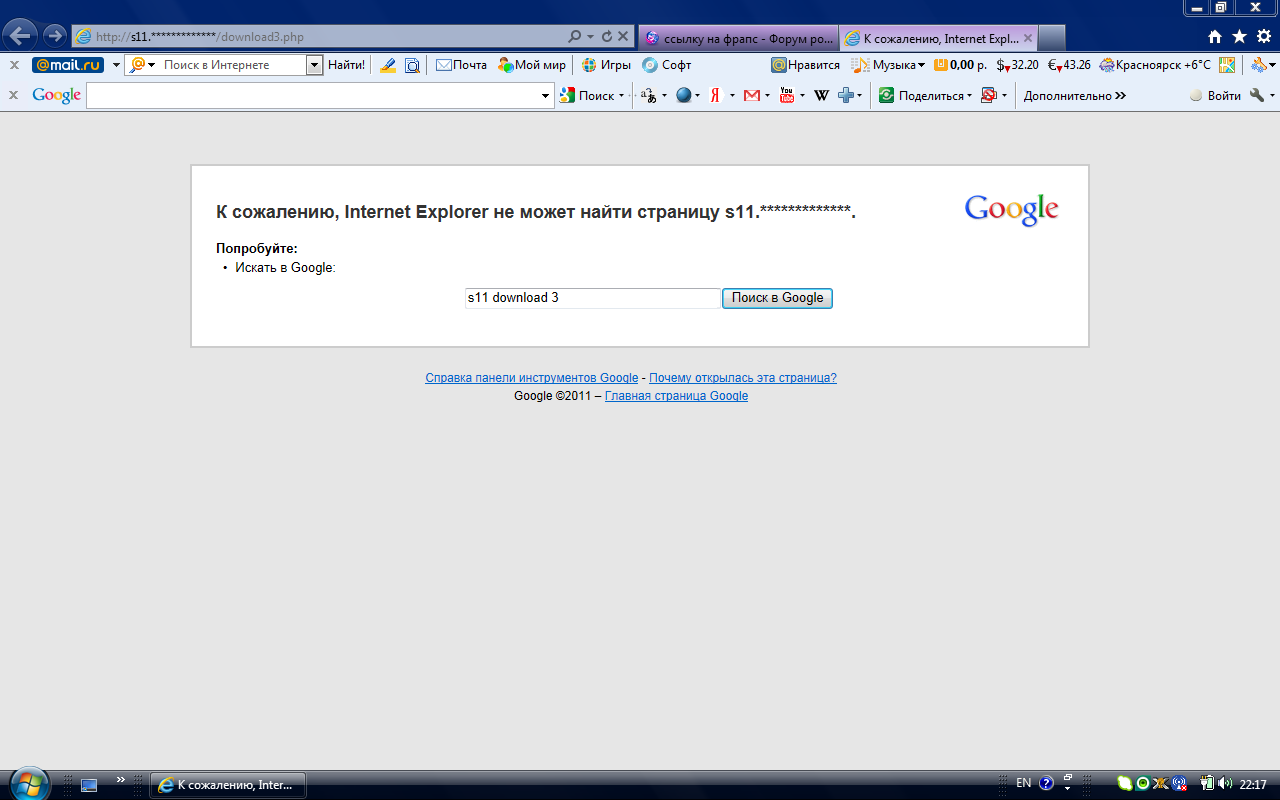Expand Mail.ru search history dropdown
The image size is (1280, 800).
point(315,65)
